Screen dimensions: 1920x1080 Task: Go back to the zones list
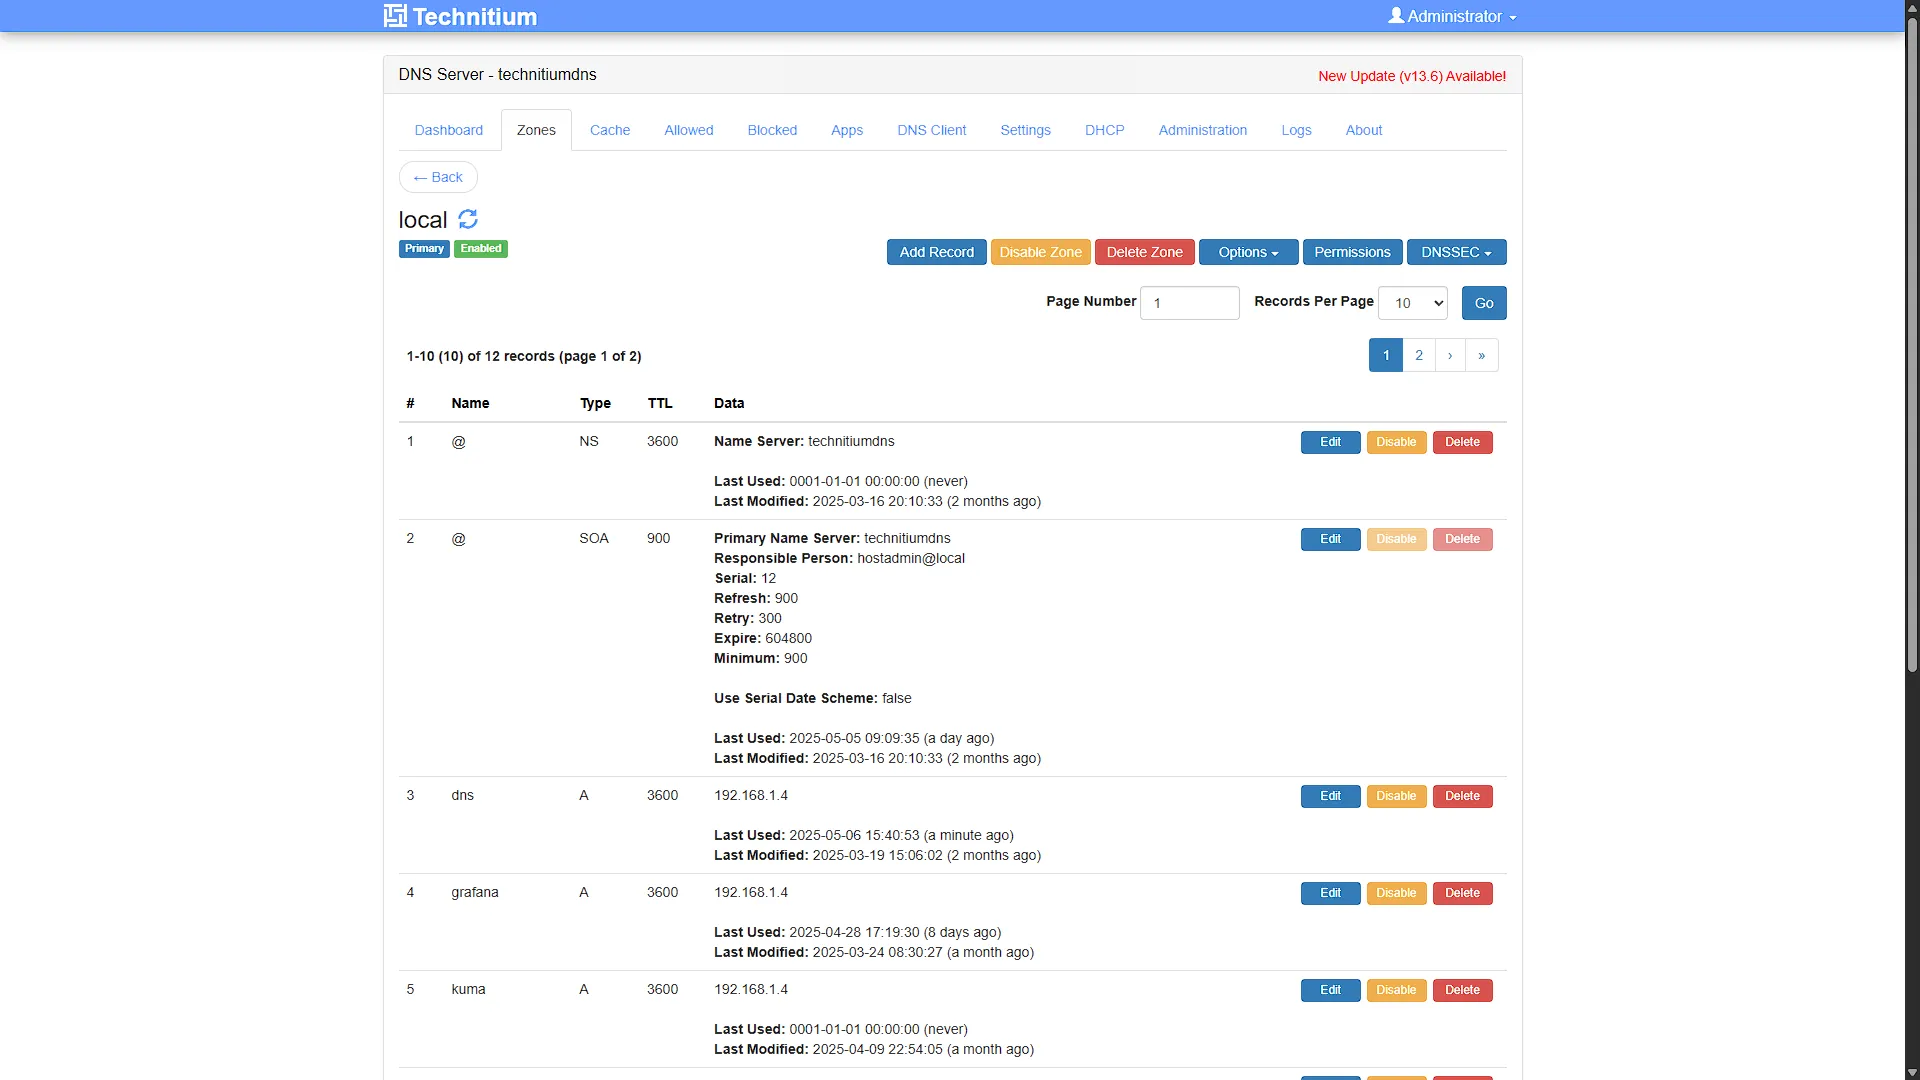438,177
